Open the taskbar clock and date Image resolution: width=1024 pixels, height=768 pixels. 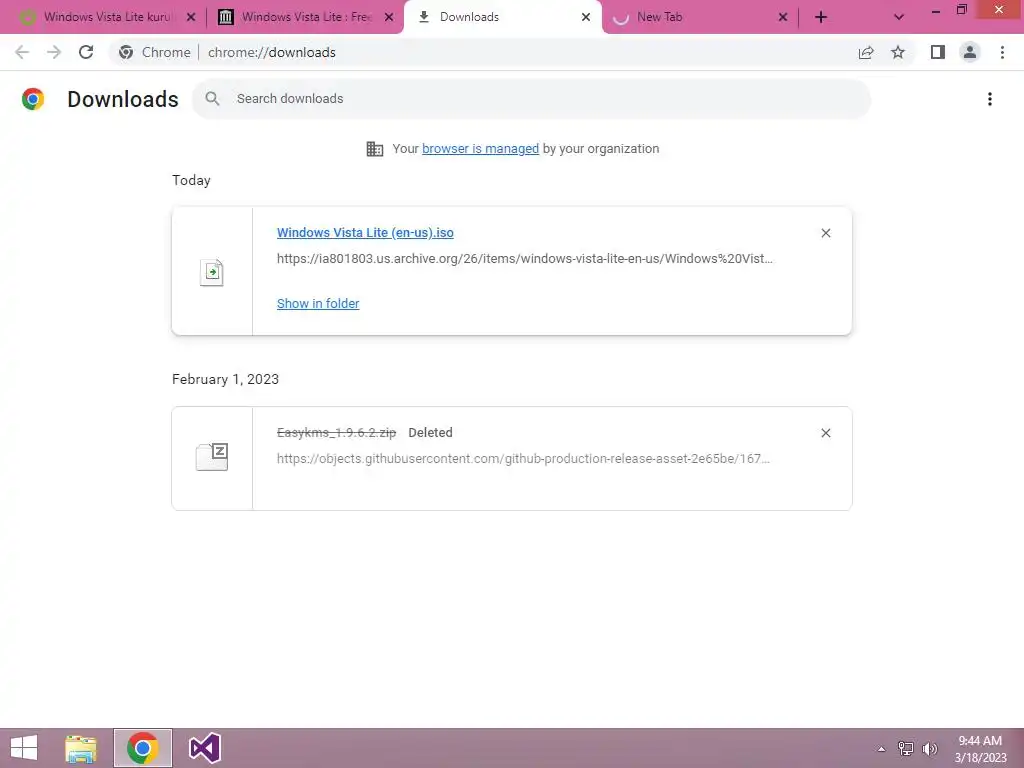(980, 749)
